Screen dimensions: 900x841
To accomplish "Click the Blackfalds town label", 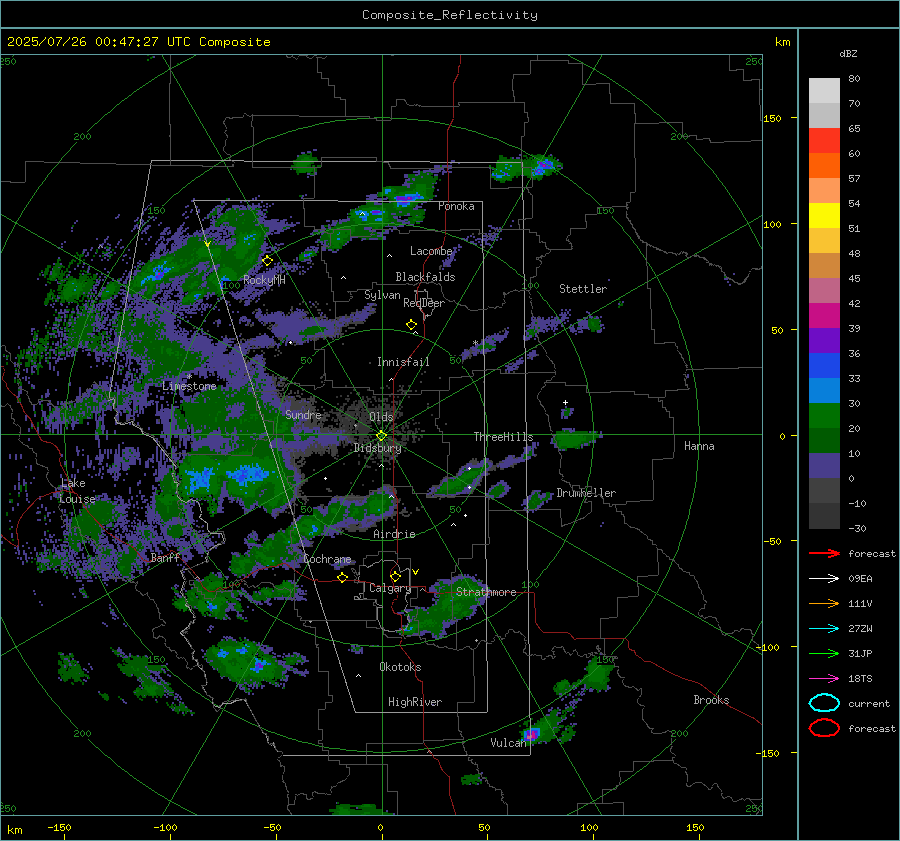I will pyautogui.click(x=425, y=277).
